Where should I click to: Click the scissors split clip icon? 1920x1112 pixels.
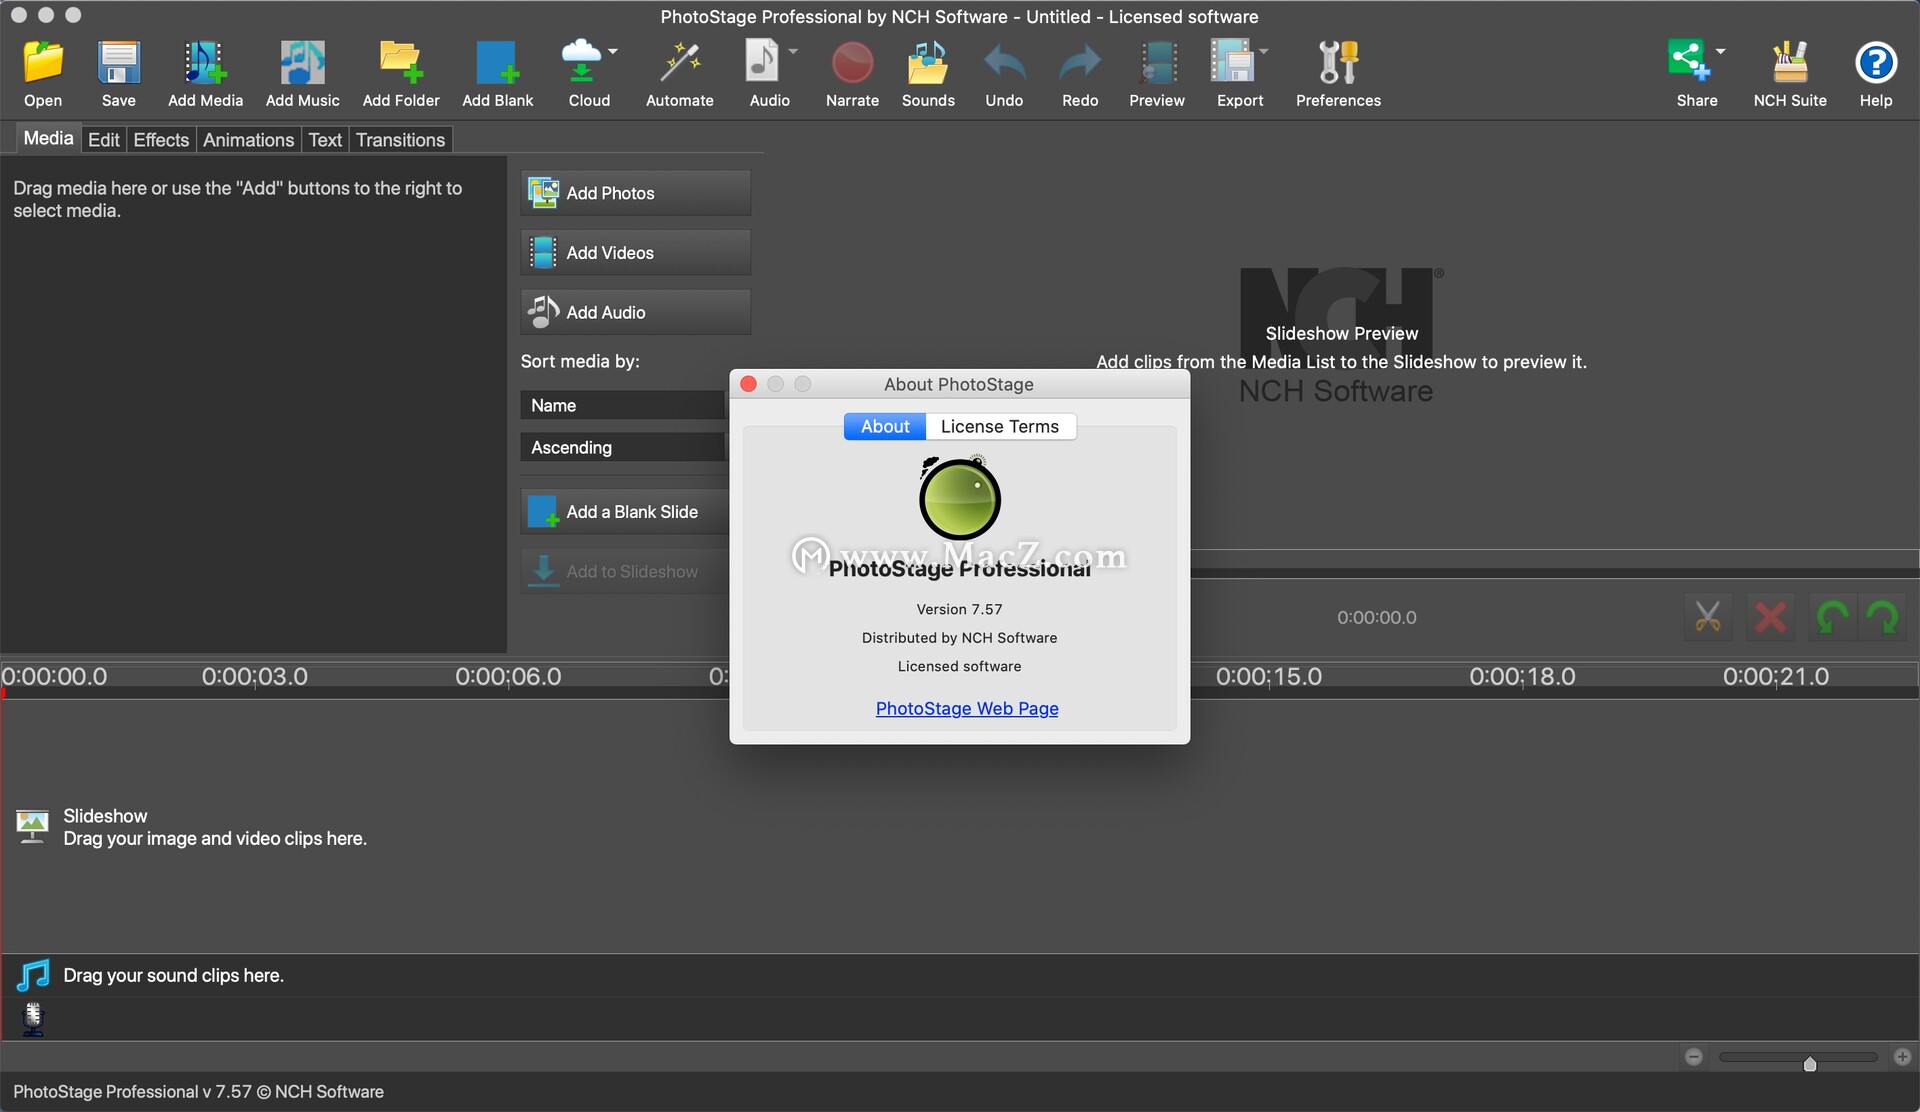(x=1708, y=617)
